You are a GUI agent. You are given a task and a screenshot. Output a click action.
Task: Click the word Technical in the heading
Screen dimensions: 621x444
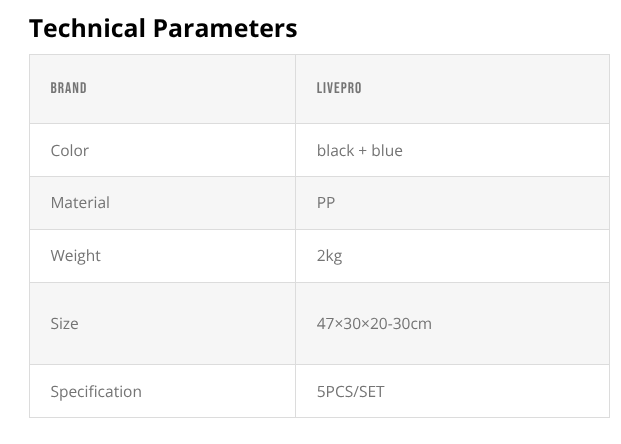pyautogui.click(x=87, y=28)
